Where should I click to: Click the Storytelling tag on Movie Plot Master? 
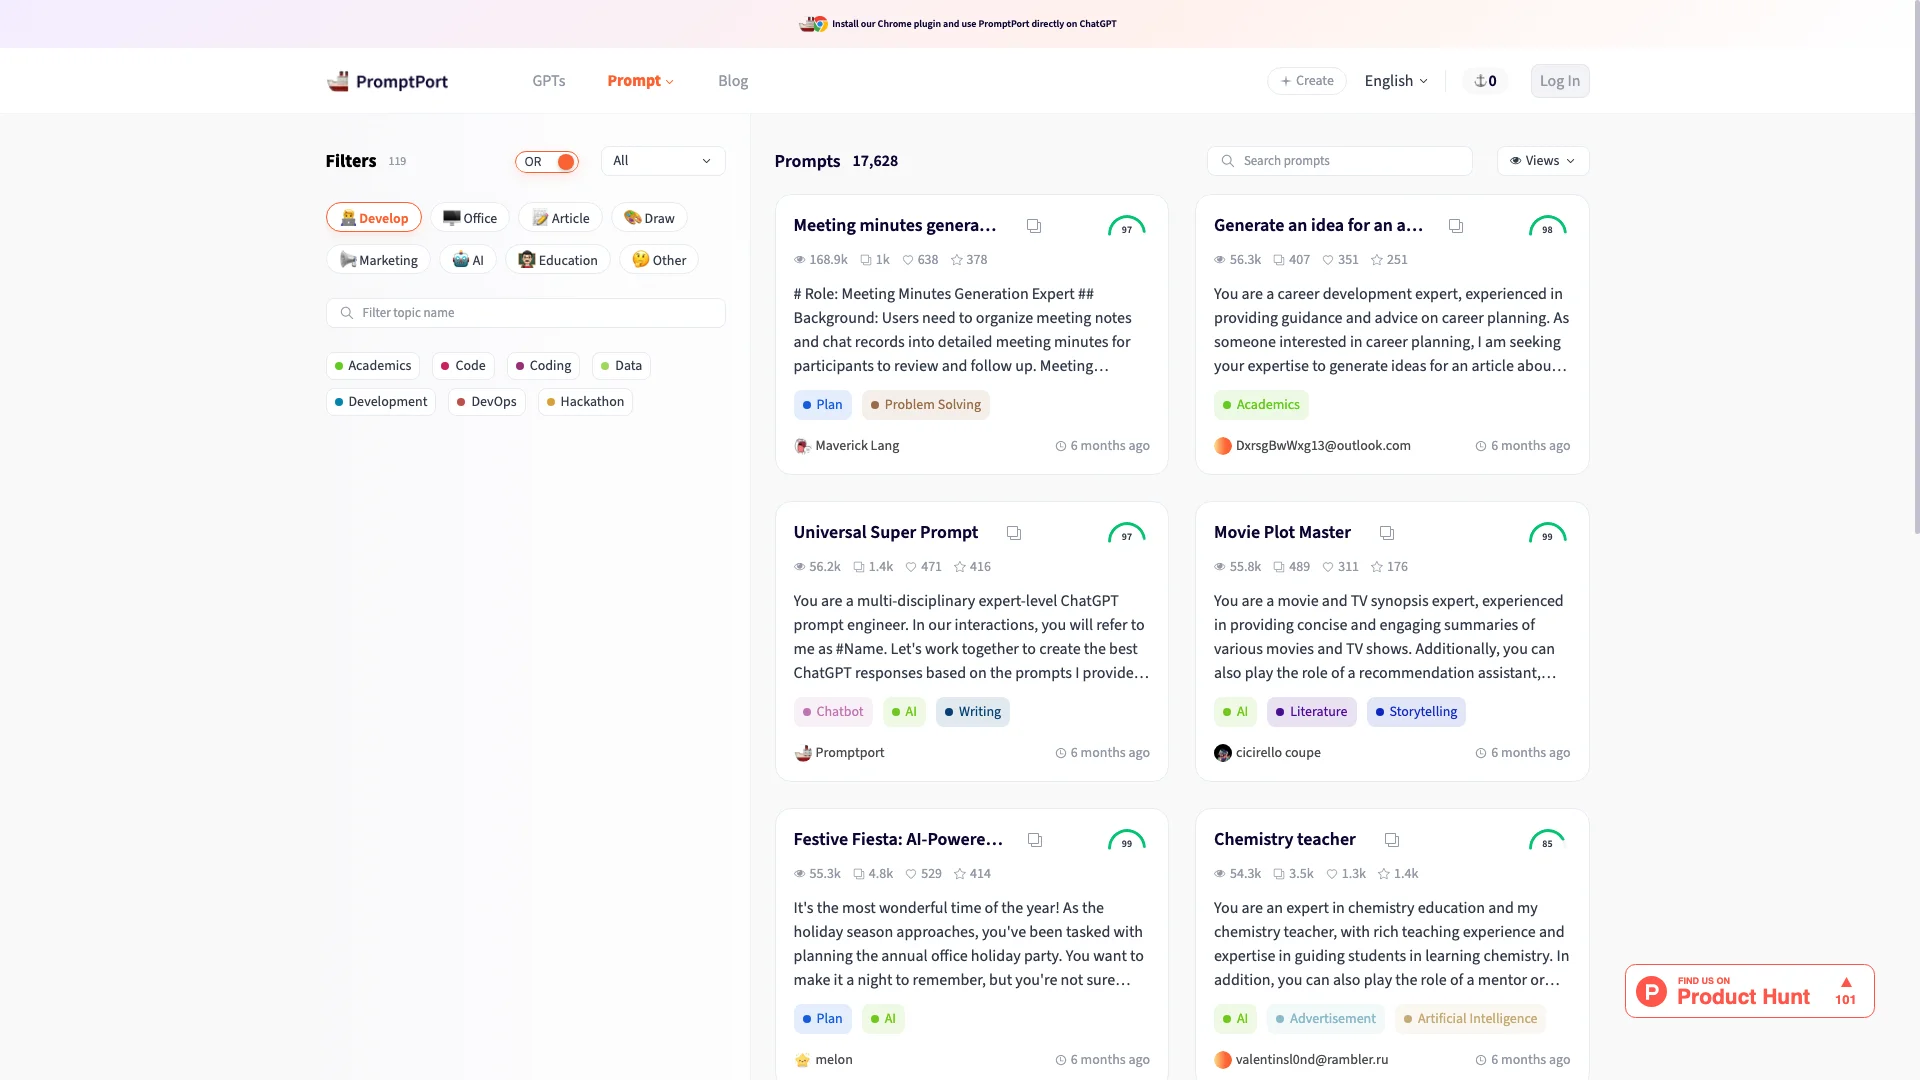tap(1416, 712)
